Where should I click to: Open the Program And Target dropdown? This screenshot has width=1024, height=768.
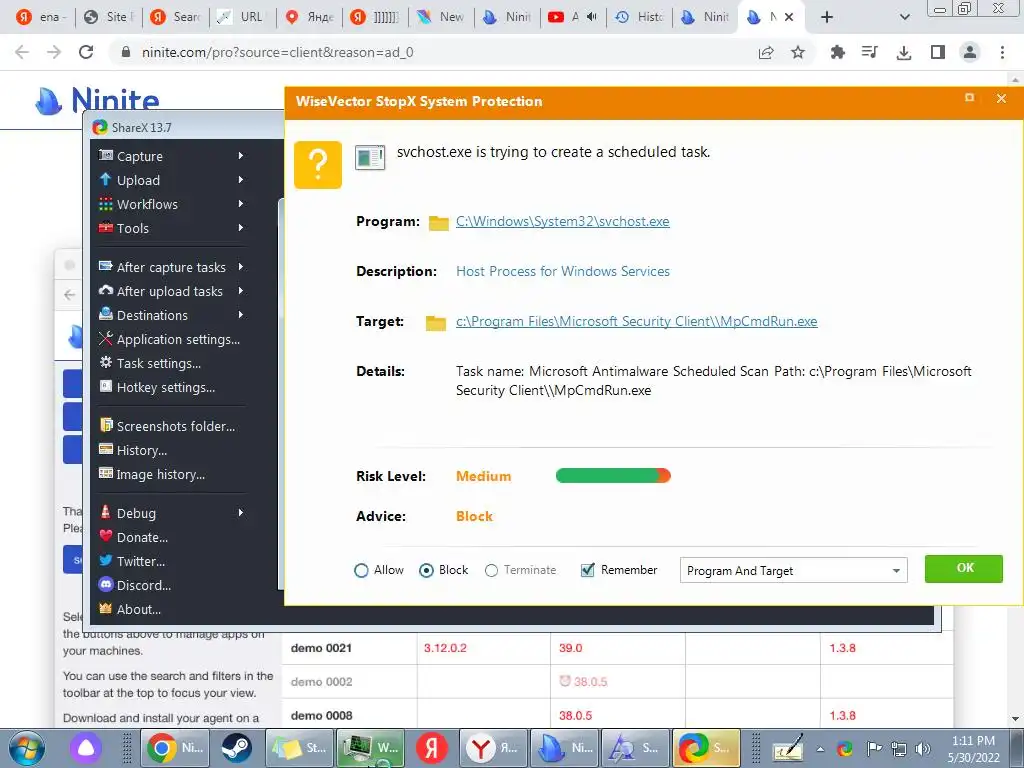(x=793, y=571)
